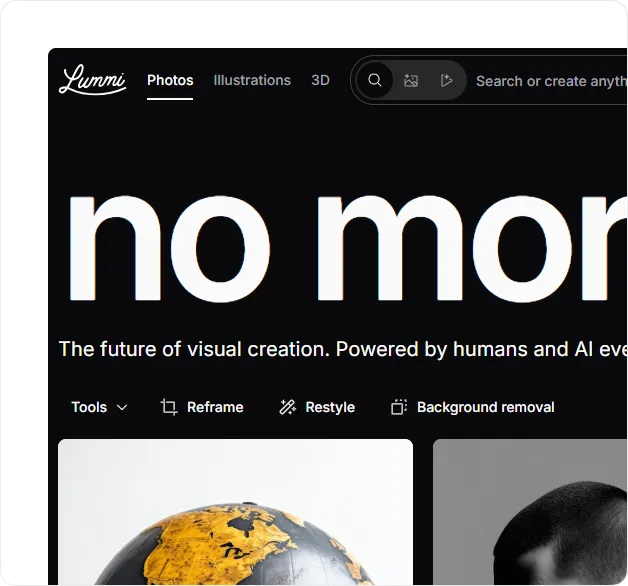Select the Background removal text link
This screenshot has width=628, height=586.
tap(485, 407)
